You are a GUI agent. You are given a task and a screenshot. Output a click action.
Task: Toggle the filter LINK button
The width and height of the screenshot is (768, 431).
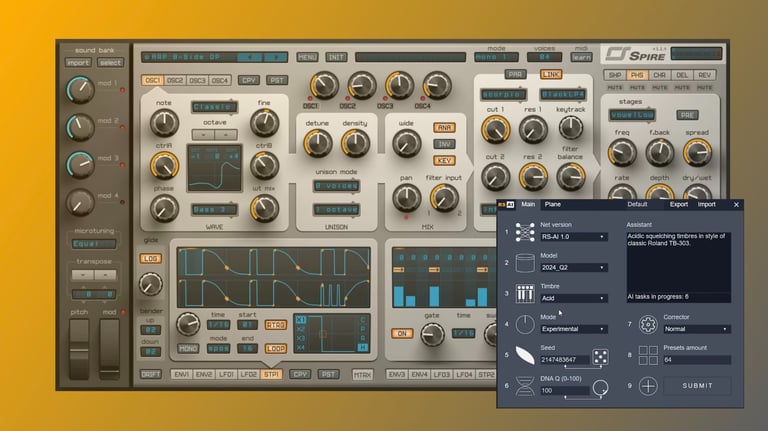551,74
